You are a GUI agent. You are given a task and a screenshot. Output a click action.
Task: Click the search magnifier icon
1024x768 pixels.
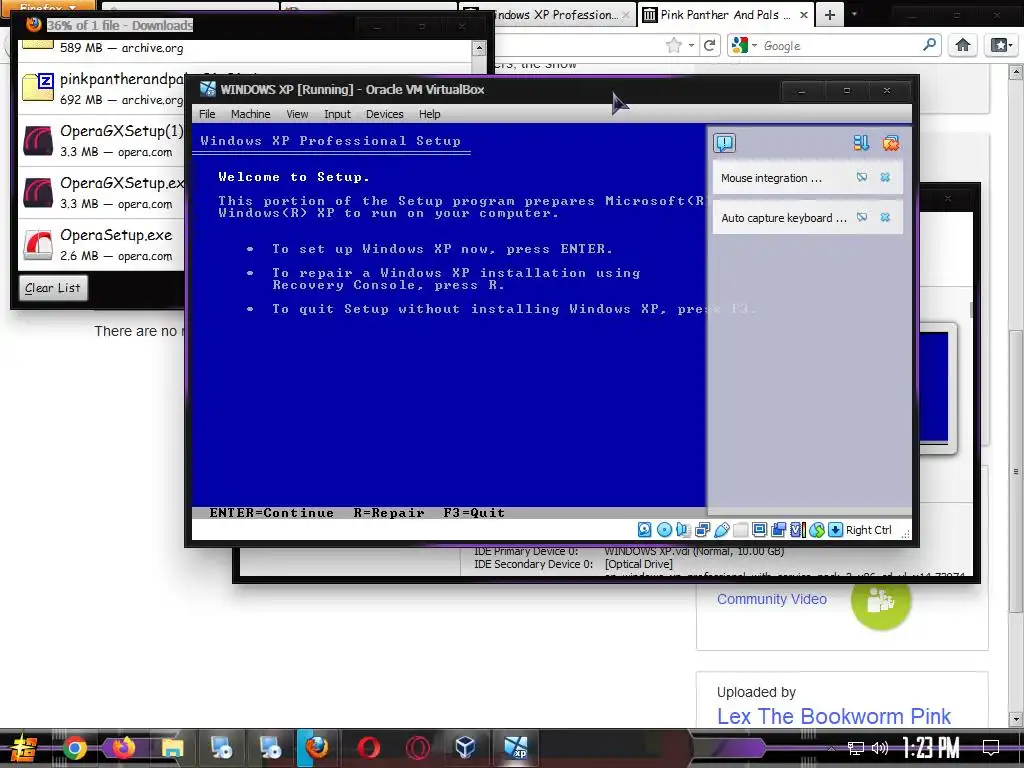929,45
